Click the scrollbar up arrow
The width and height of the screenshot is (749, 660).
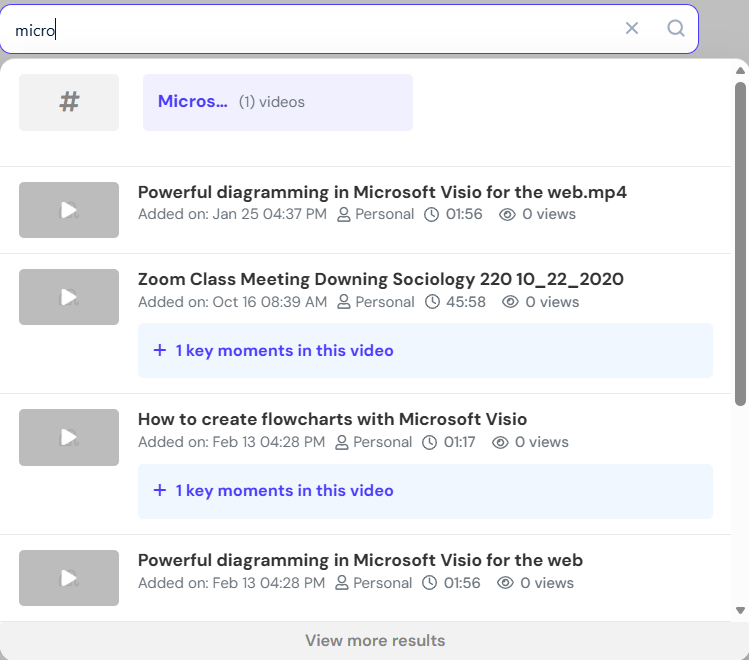click(740, 71)
